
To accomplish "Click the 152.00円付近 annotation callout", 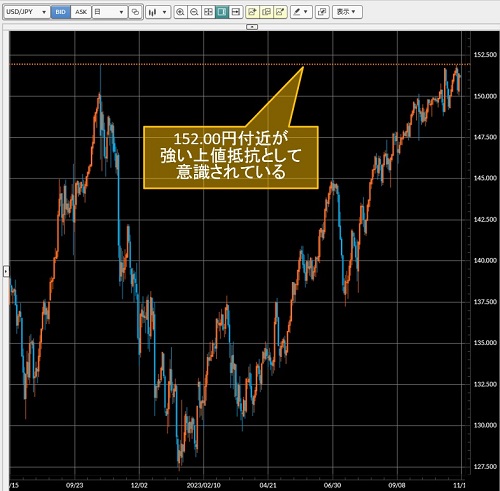I will pyautogui.click(x=231, y=157).
